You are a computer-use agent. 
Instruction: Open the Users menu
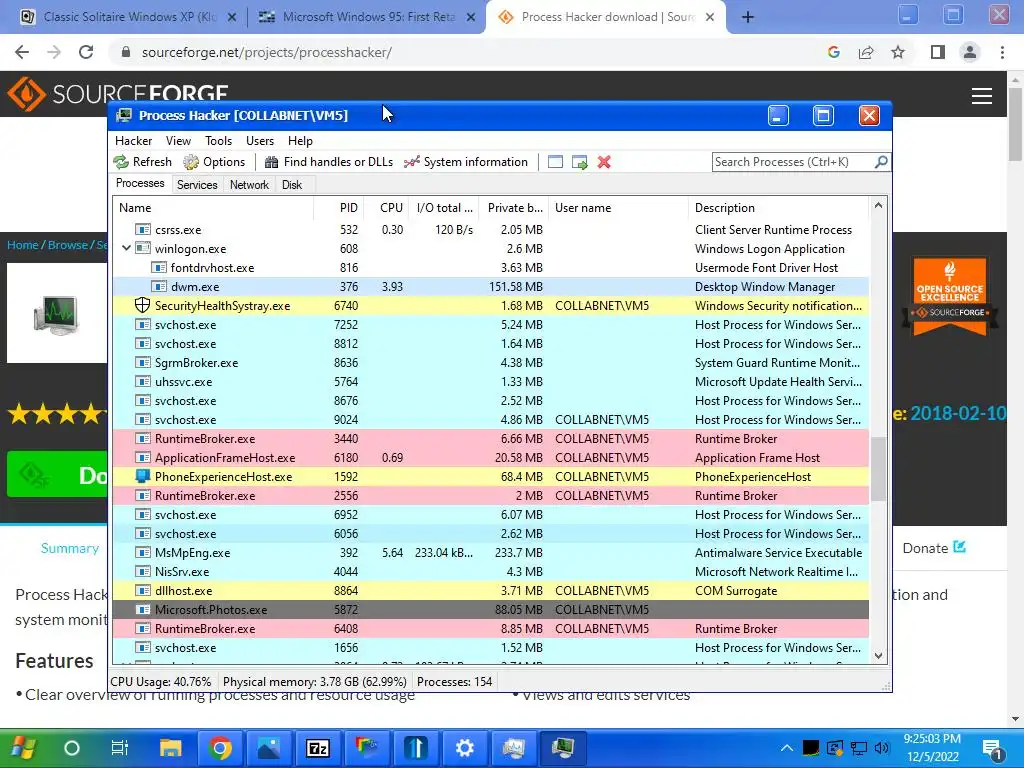pos(260,141)
